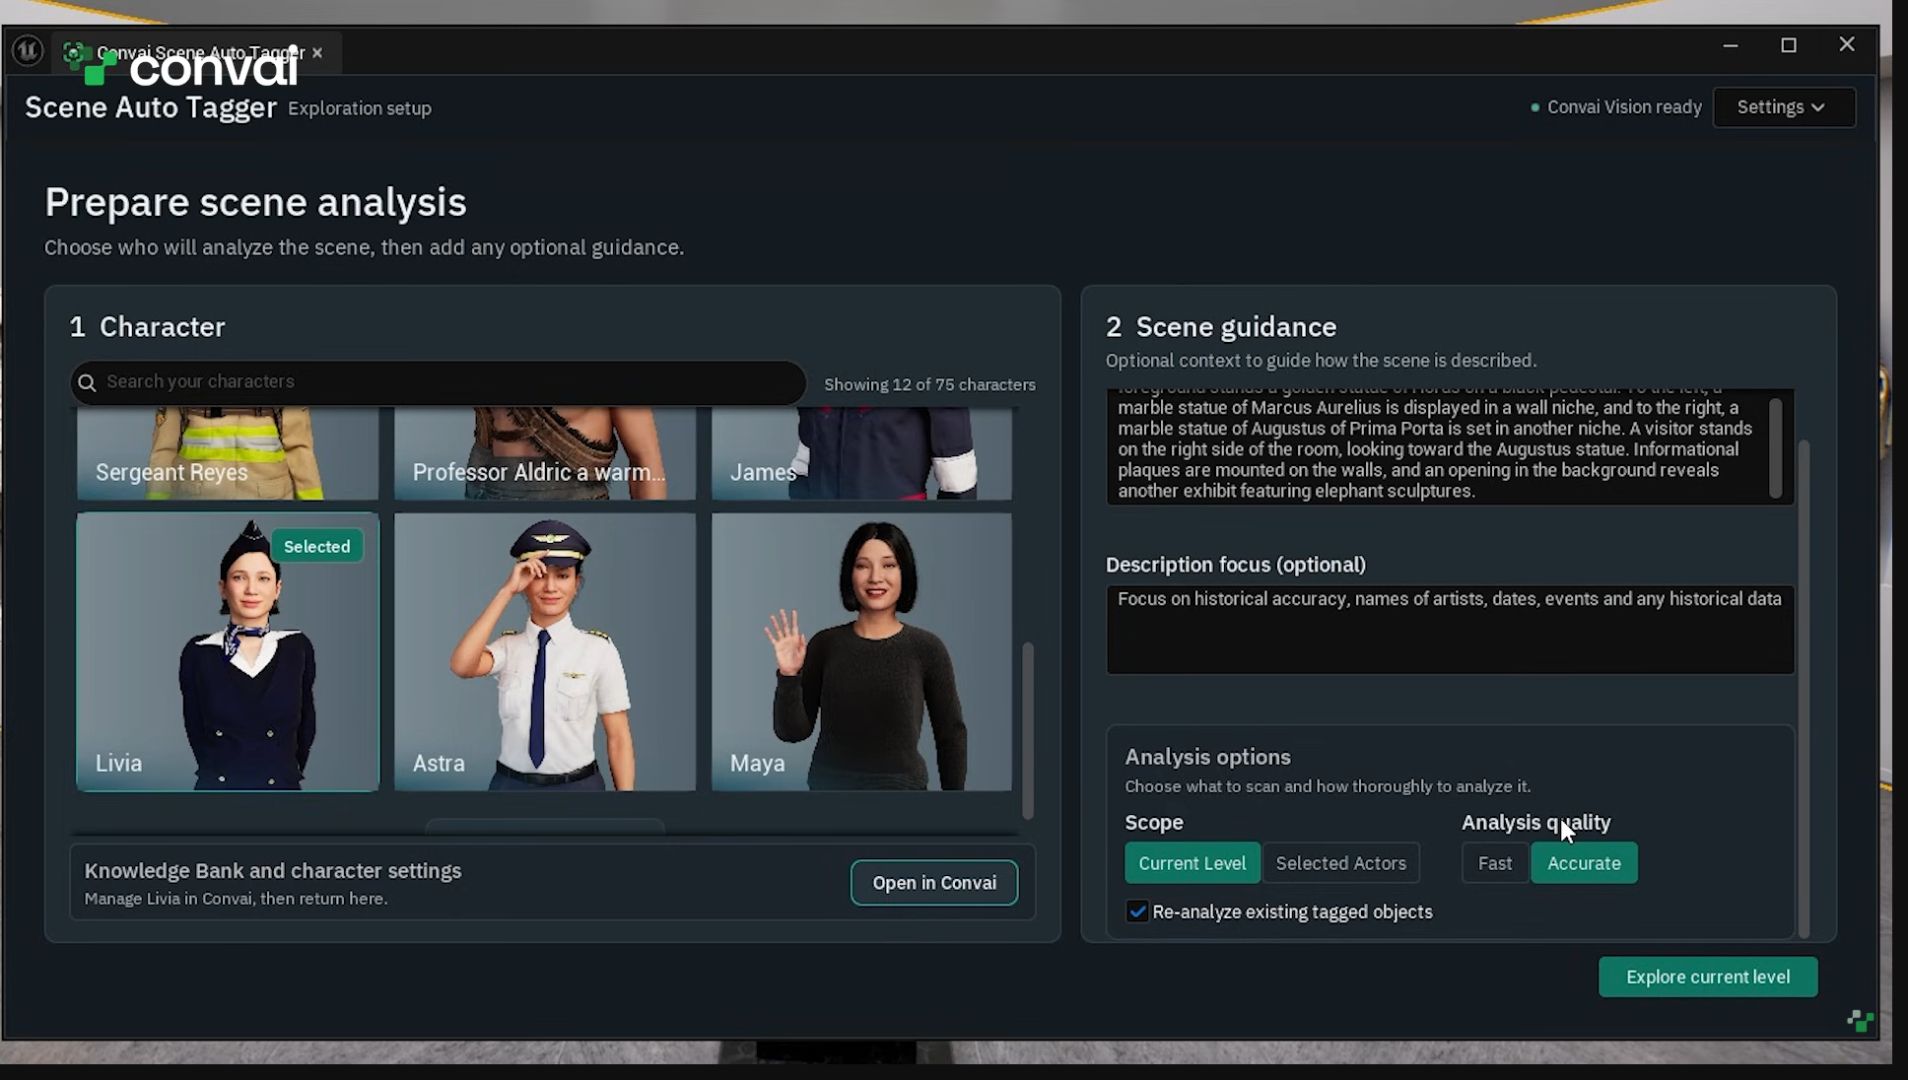
Task: Open in Convai button
Action: click(934, 883)
